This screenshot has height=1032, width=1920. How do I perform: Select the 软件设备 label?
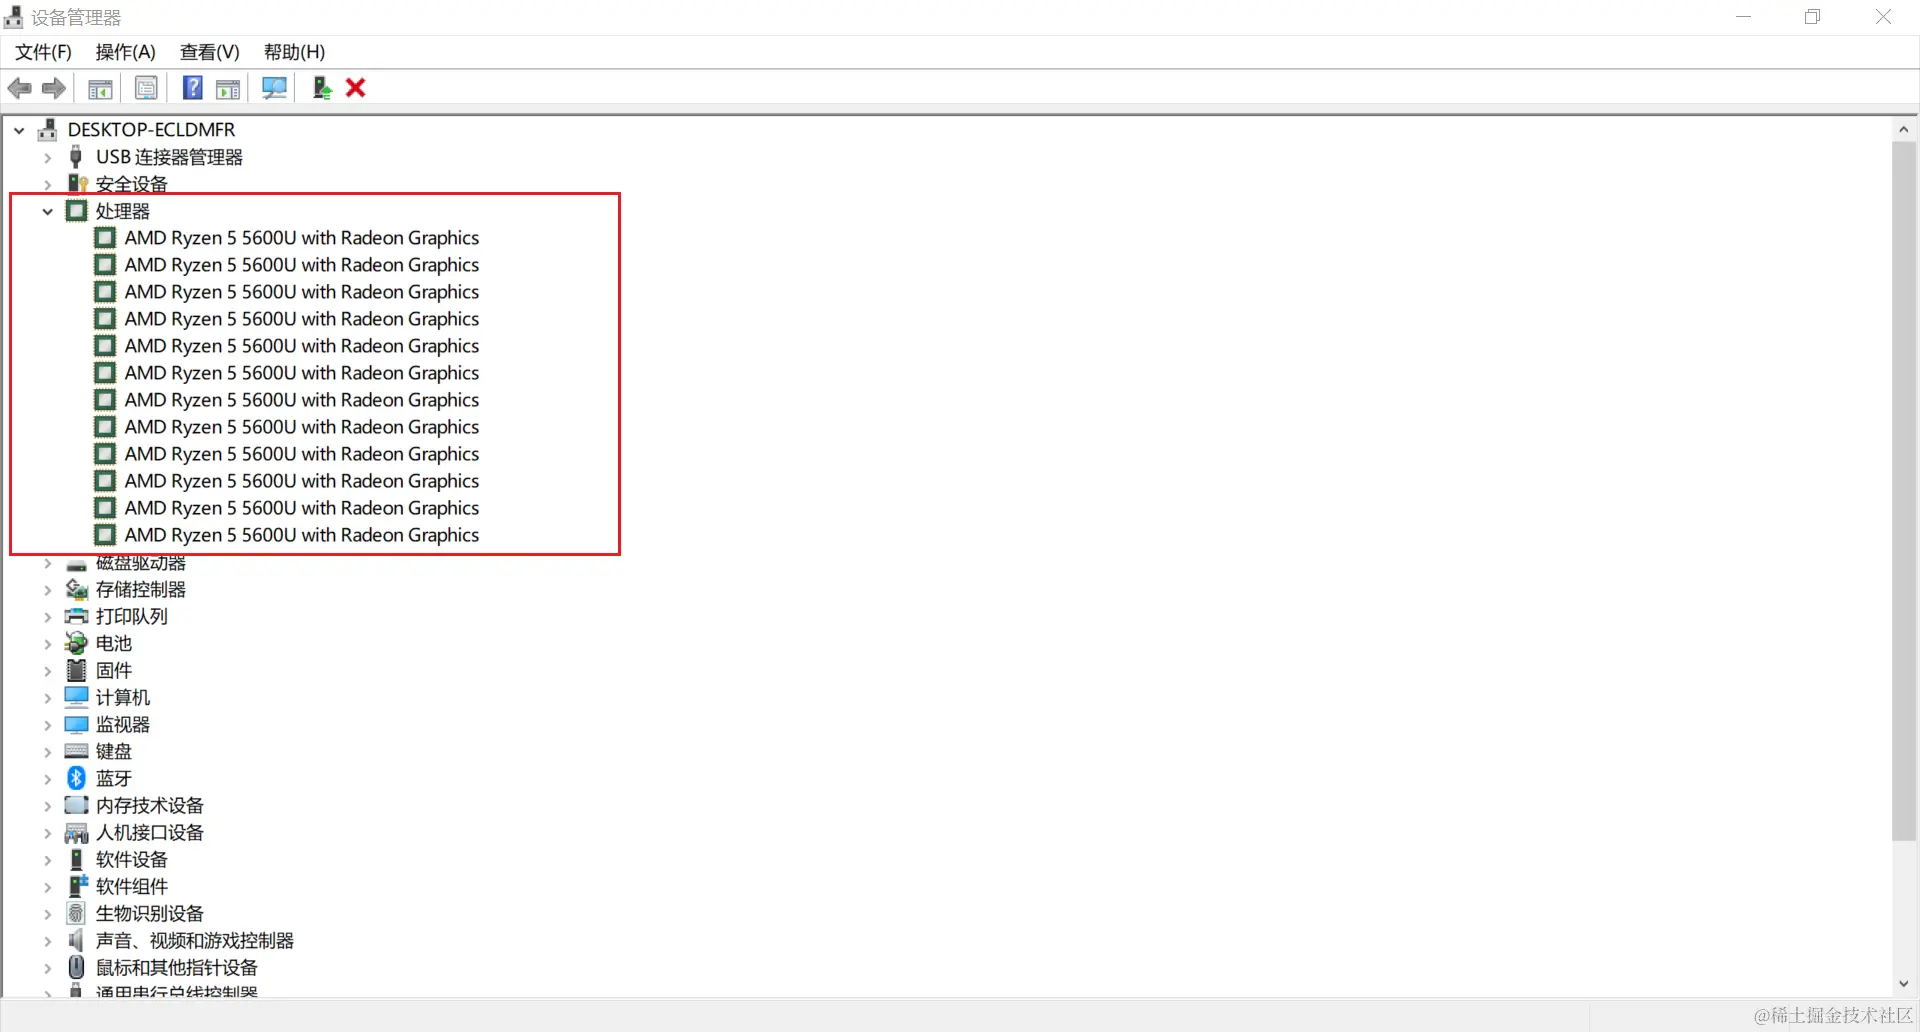[132, 859]
